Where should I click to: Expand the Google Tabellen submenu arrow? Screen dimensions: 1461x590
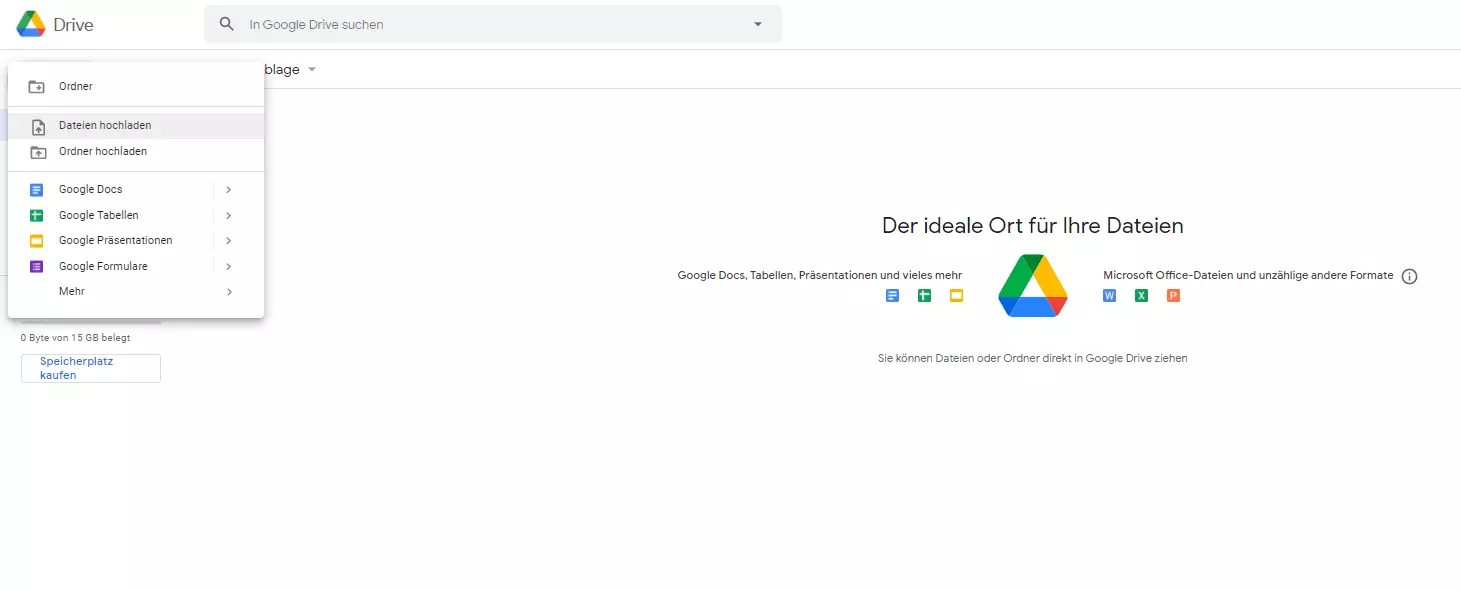(x=229, y=215)
